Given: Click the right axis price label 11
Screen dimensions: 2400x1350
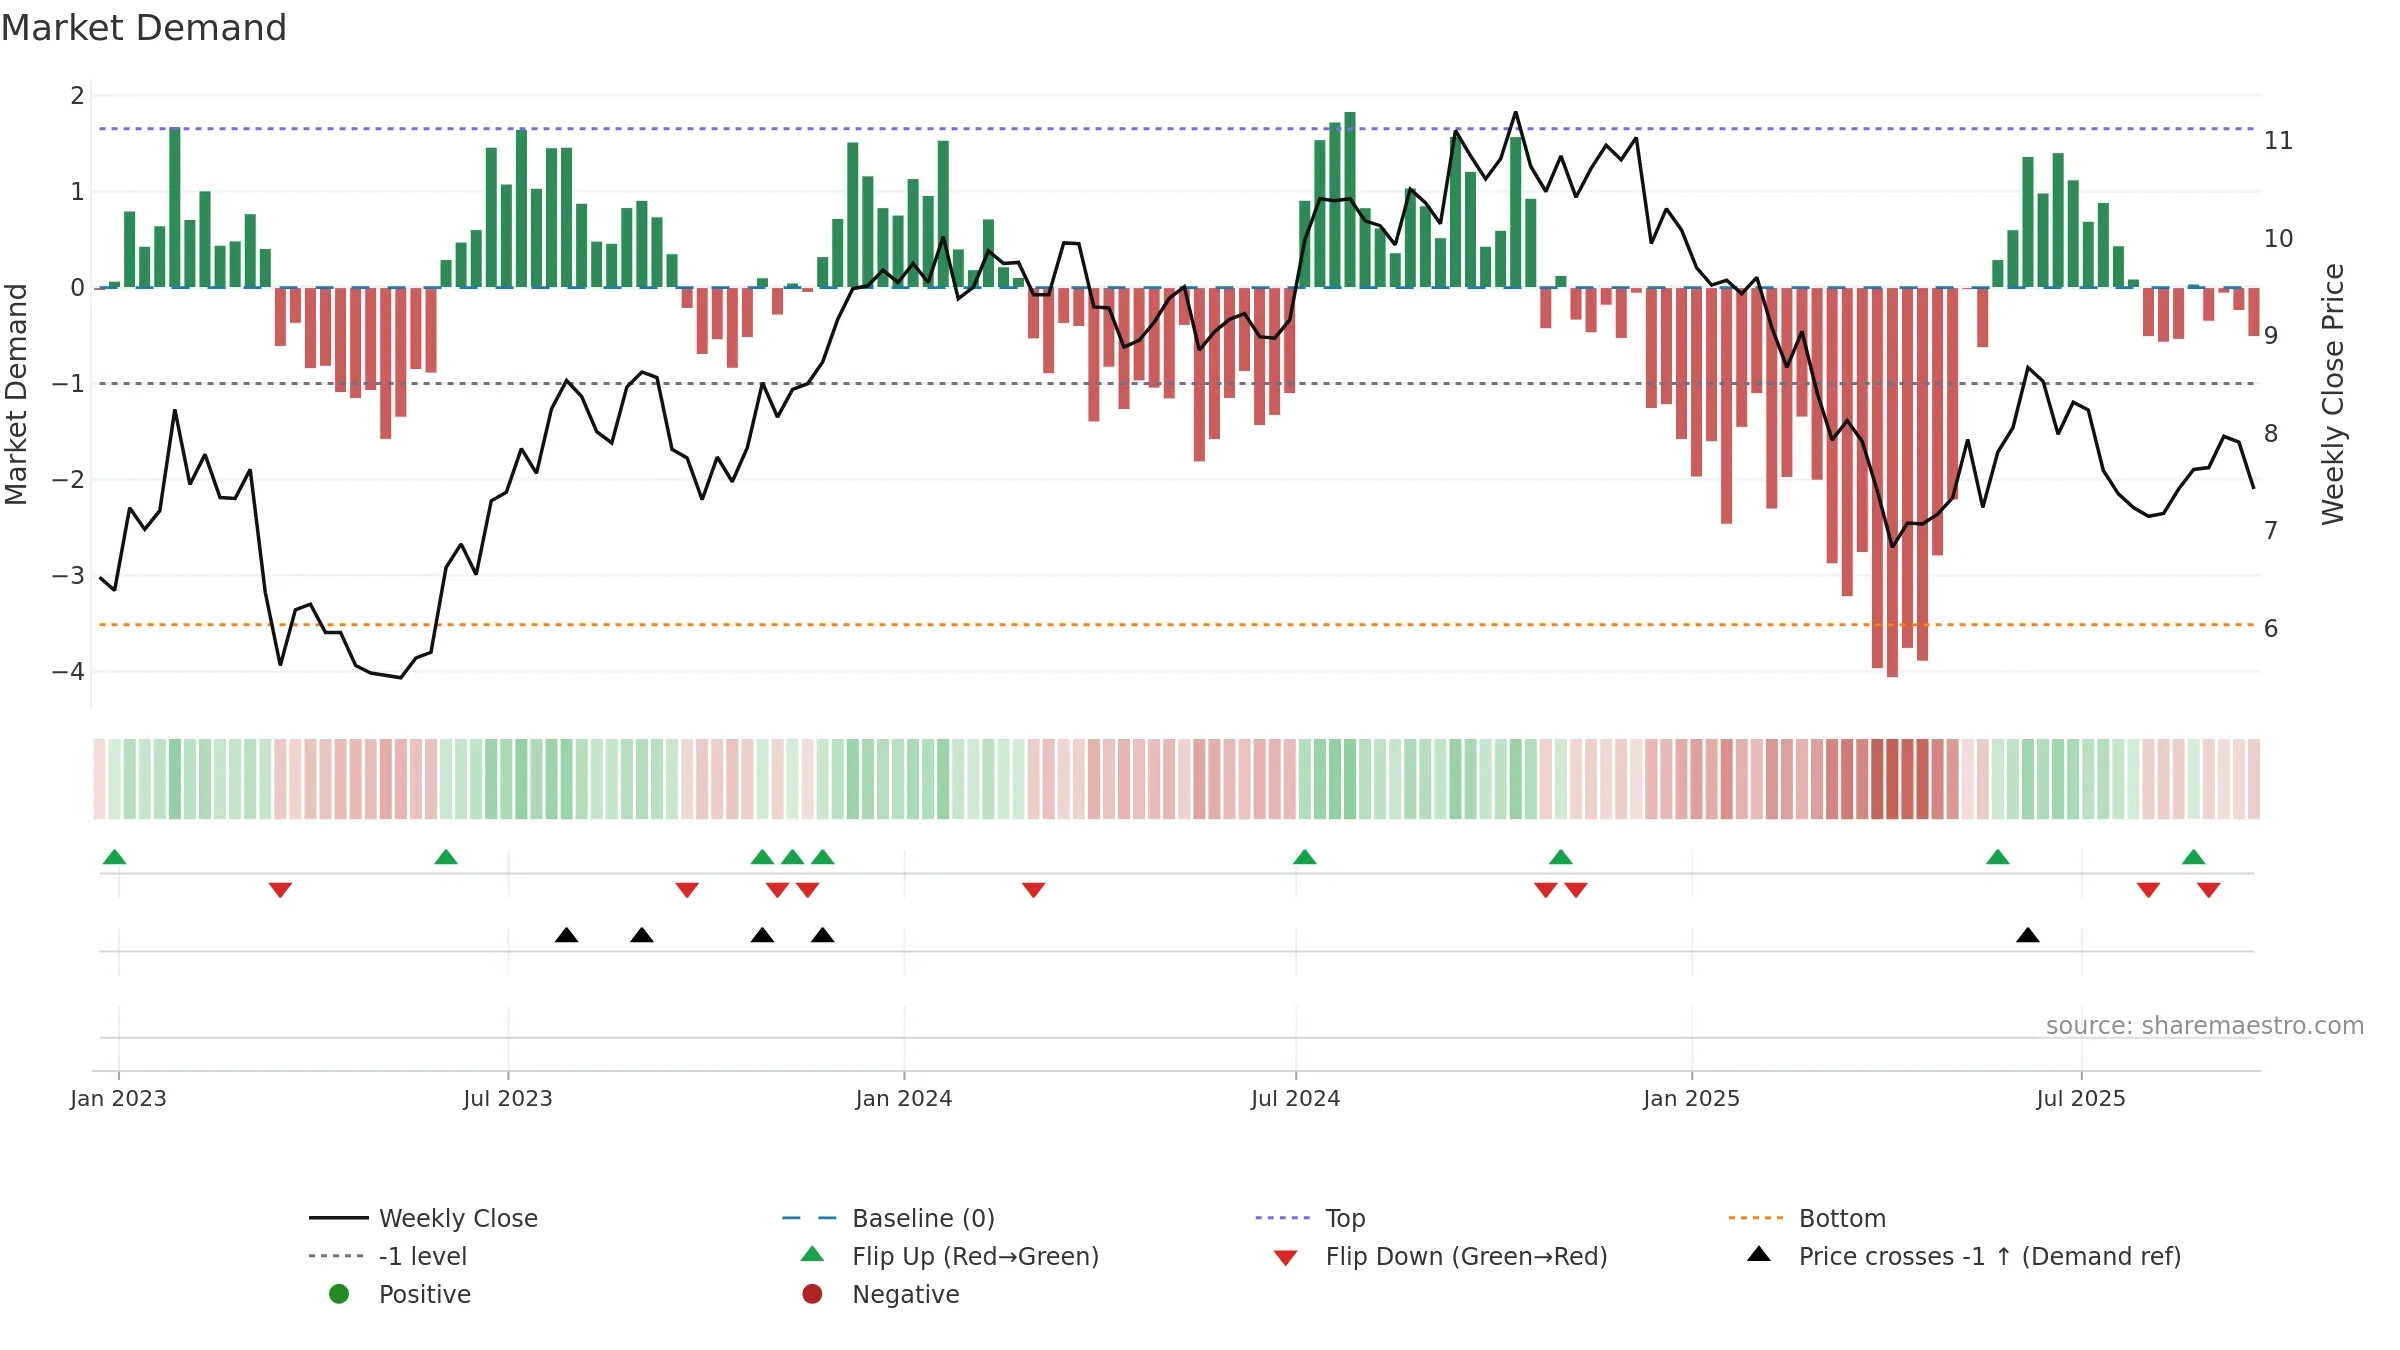Looking at the screenshot, I should pos(2278,141).
